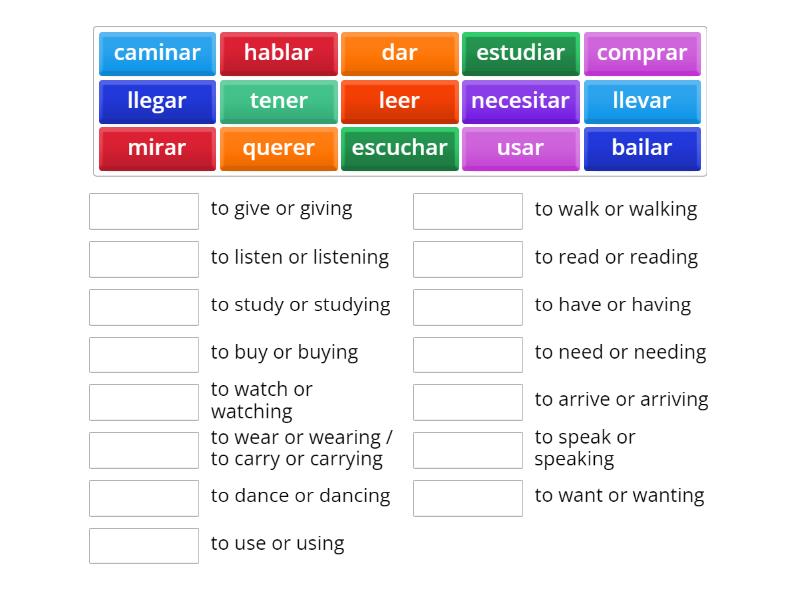Select the purple 'comprar' tile
Image resolution: width=800 pixels, height=600 pixels.
pos(642,53)
